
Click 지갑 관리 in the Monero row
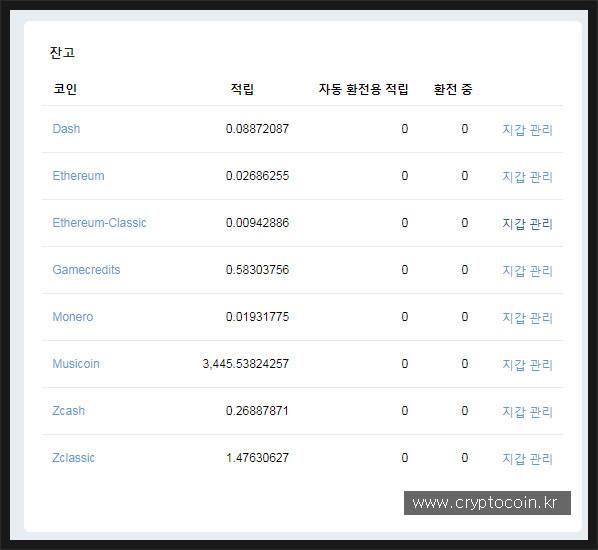point(527,317)
